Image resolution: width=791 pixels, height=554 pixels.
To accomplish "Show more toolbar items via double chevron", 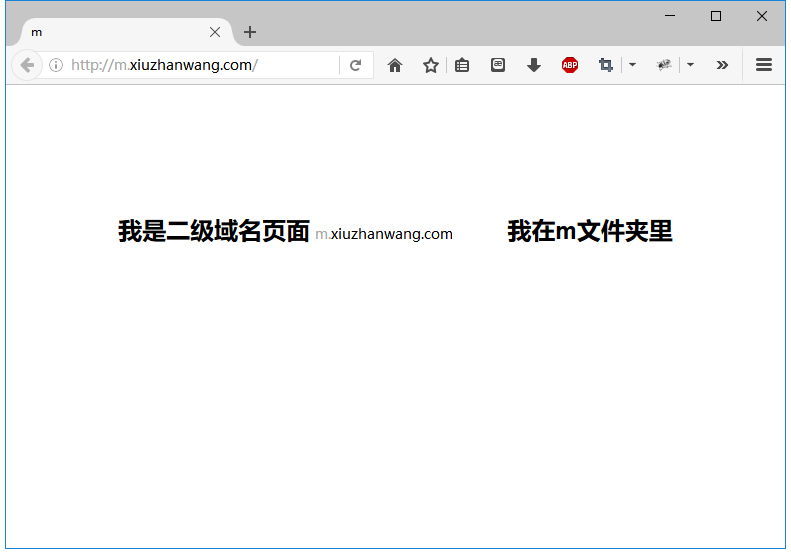I will tap(722, 65).
